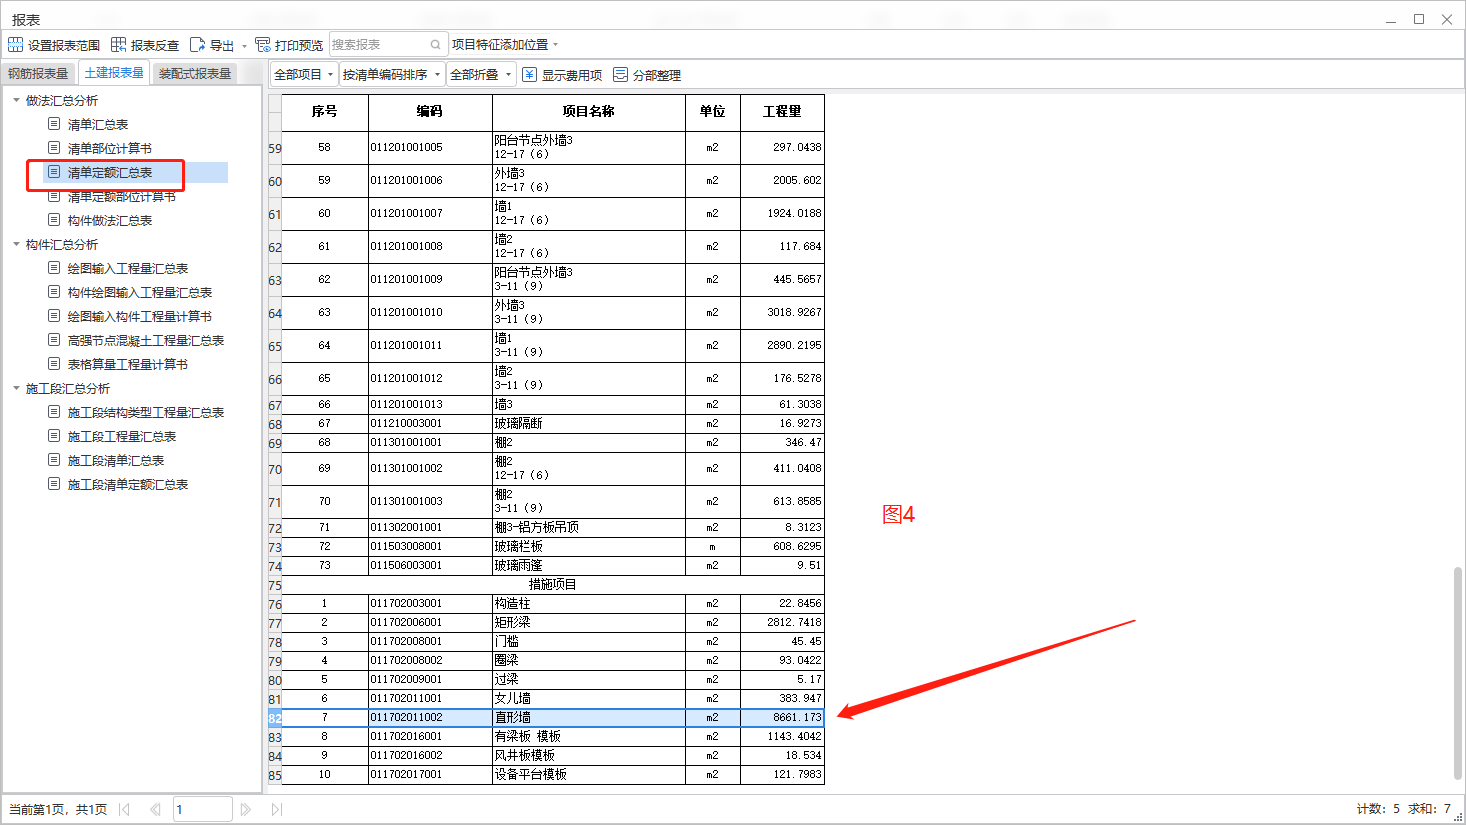The image size is (1466, 825).
Task: Click the 措施项目 section row
Action: point(553,585)
